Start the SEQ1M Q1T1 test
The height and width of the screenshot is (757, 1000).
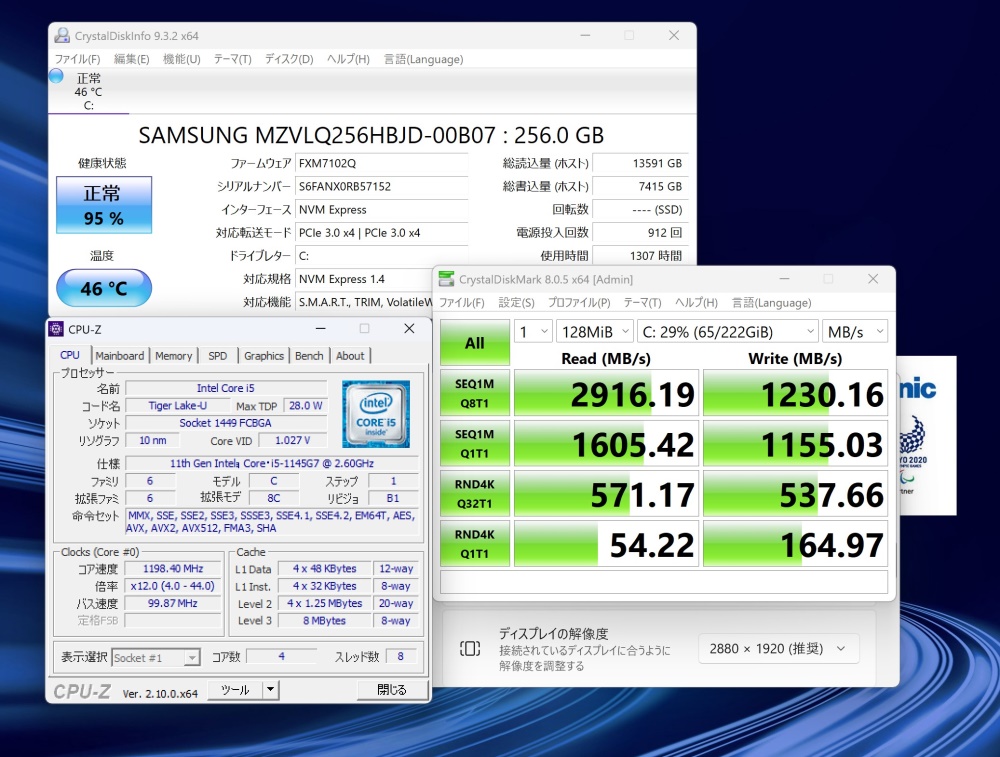(474, 443)
